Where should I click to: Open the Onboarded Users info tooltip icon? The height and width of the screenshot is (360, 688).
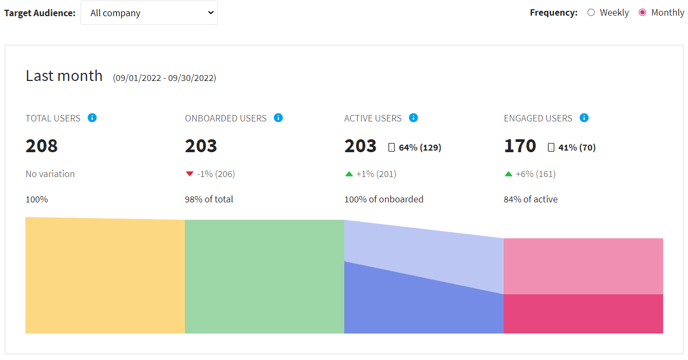point(278,118)
